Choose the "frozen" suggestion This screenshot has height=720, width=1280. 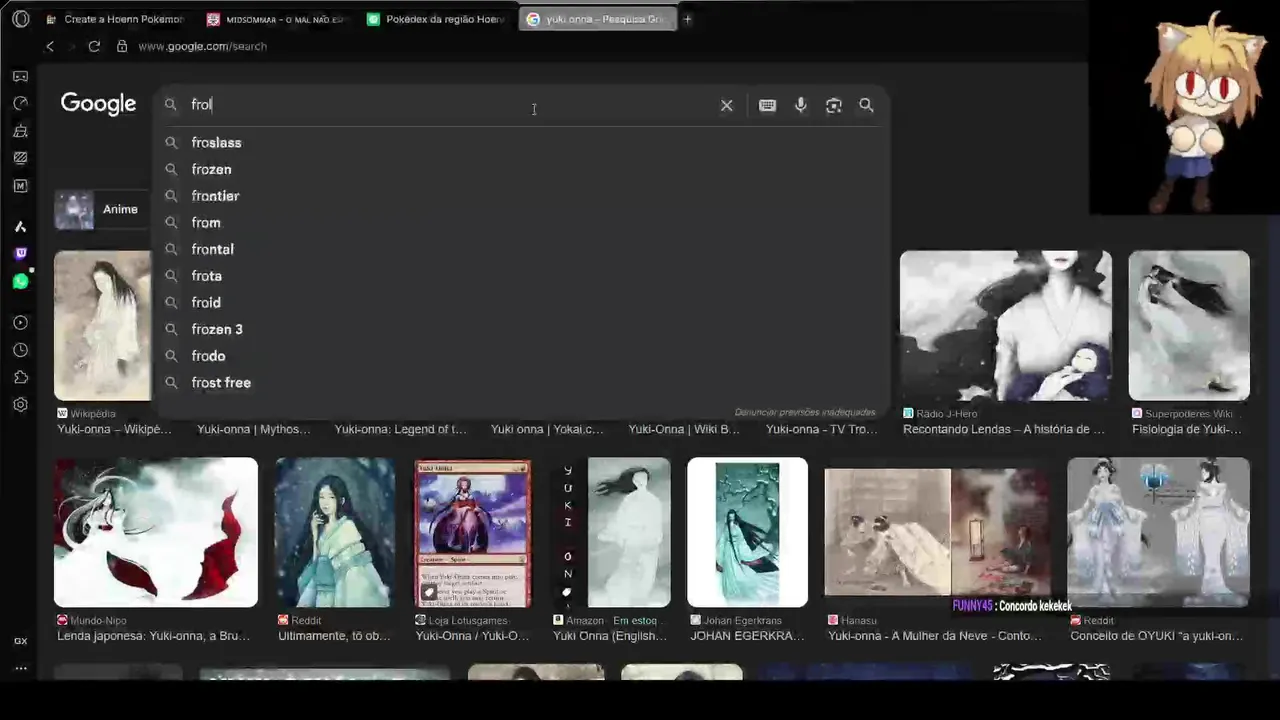point(211,170)
